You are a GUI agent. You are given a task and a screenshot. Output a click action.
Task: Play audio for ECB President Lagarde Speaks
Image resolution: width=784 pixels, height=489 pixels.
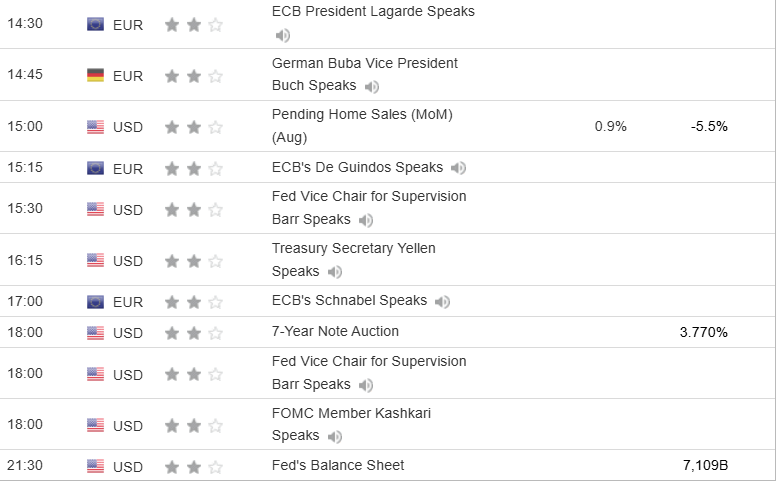(283, 35)
